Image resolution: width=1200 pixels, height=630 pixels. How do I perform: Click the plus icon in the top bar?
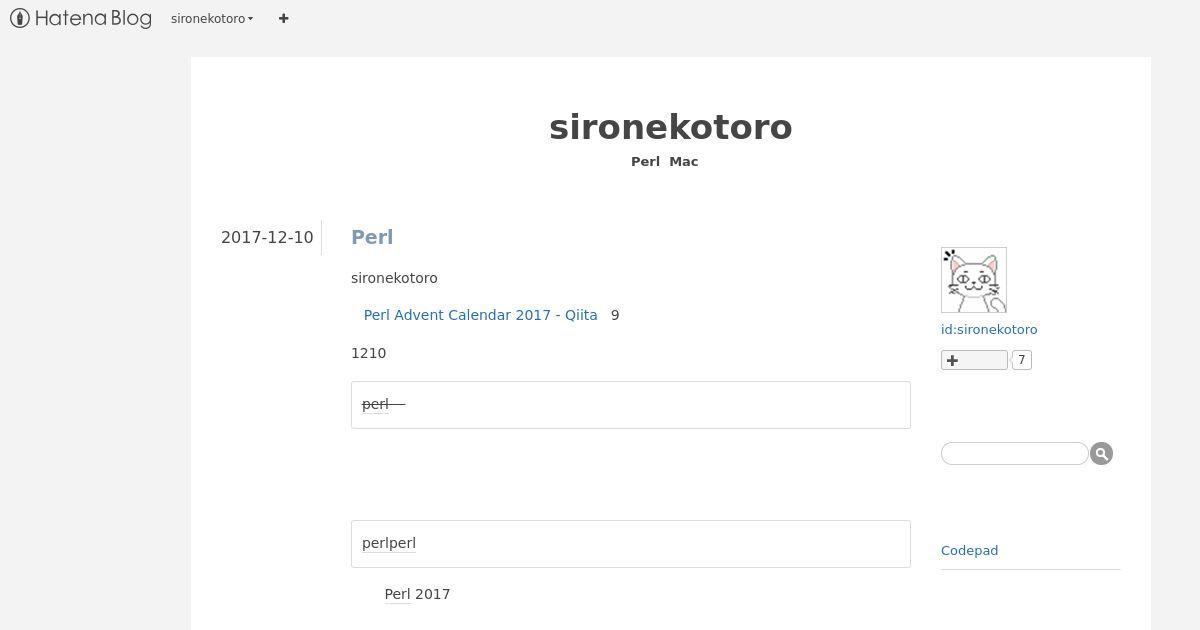pos(284,18)
